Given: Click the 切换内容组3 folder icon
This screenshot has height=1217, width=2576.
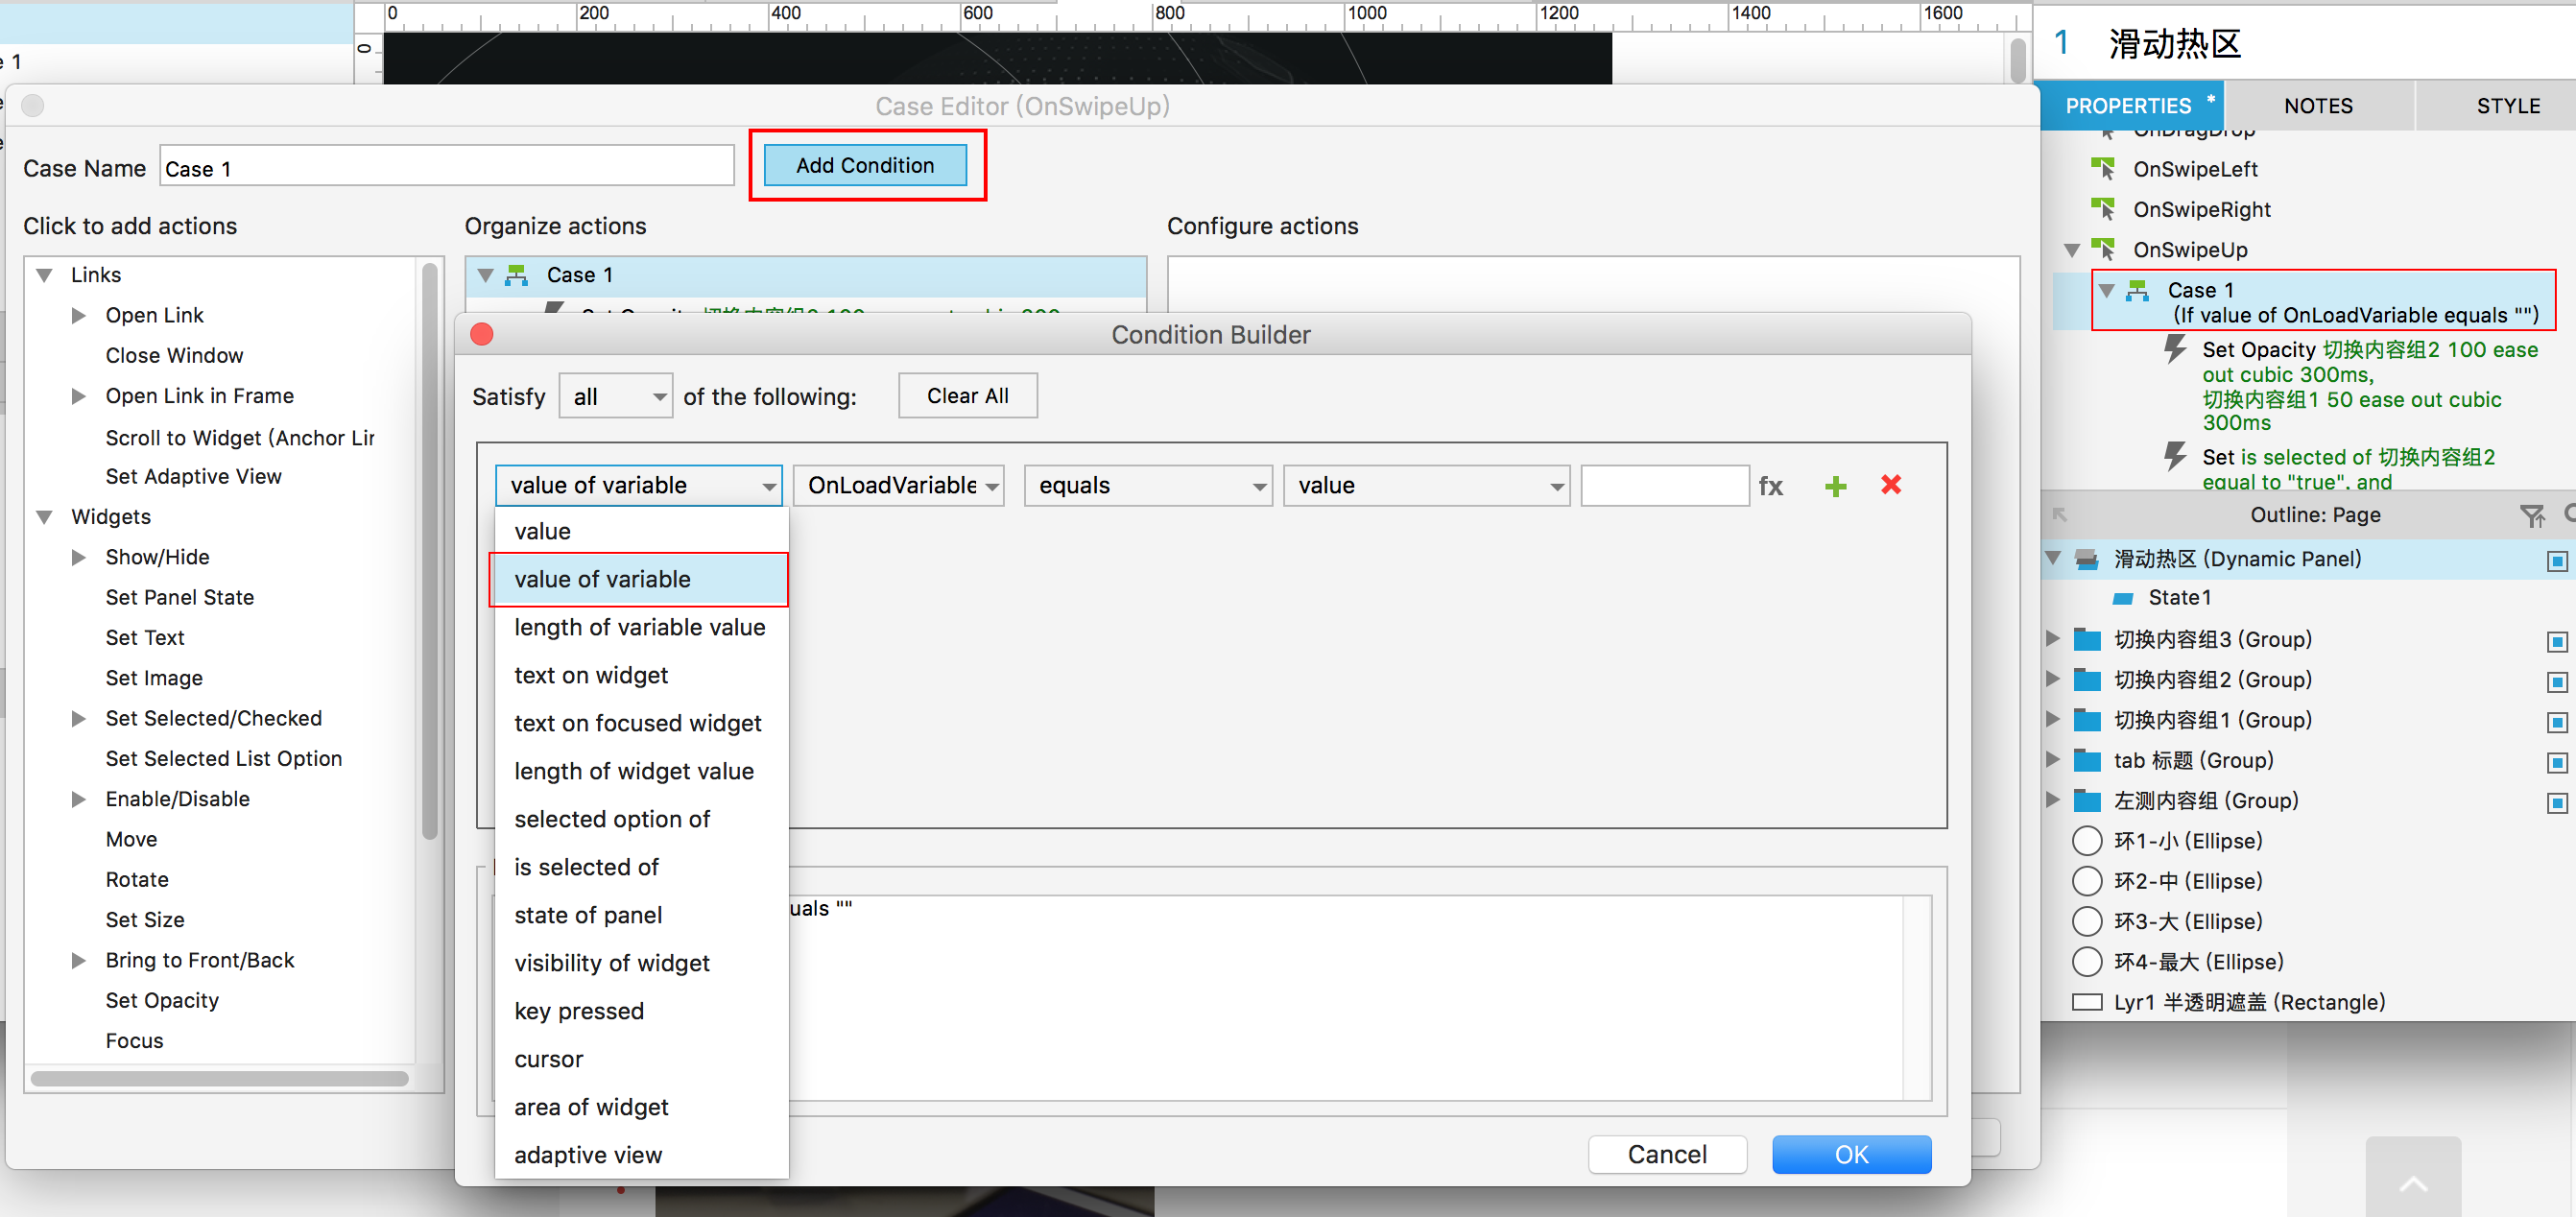Looking at the screenshot, I should (2087, 640).
